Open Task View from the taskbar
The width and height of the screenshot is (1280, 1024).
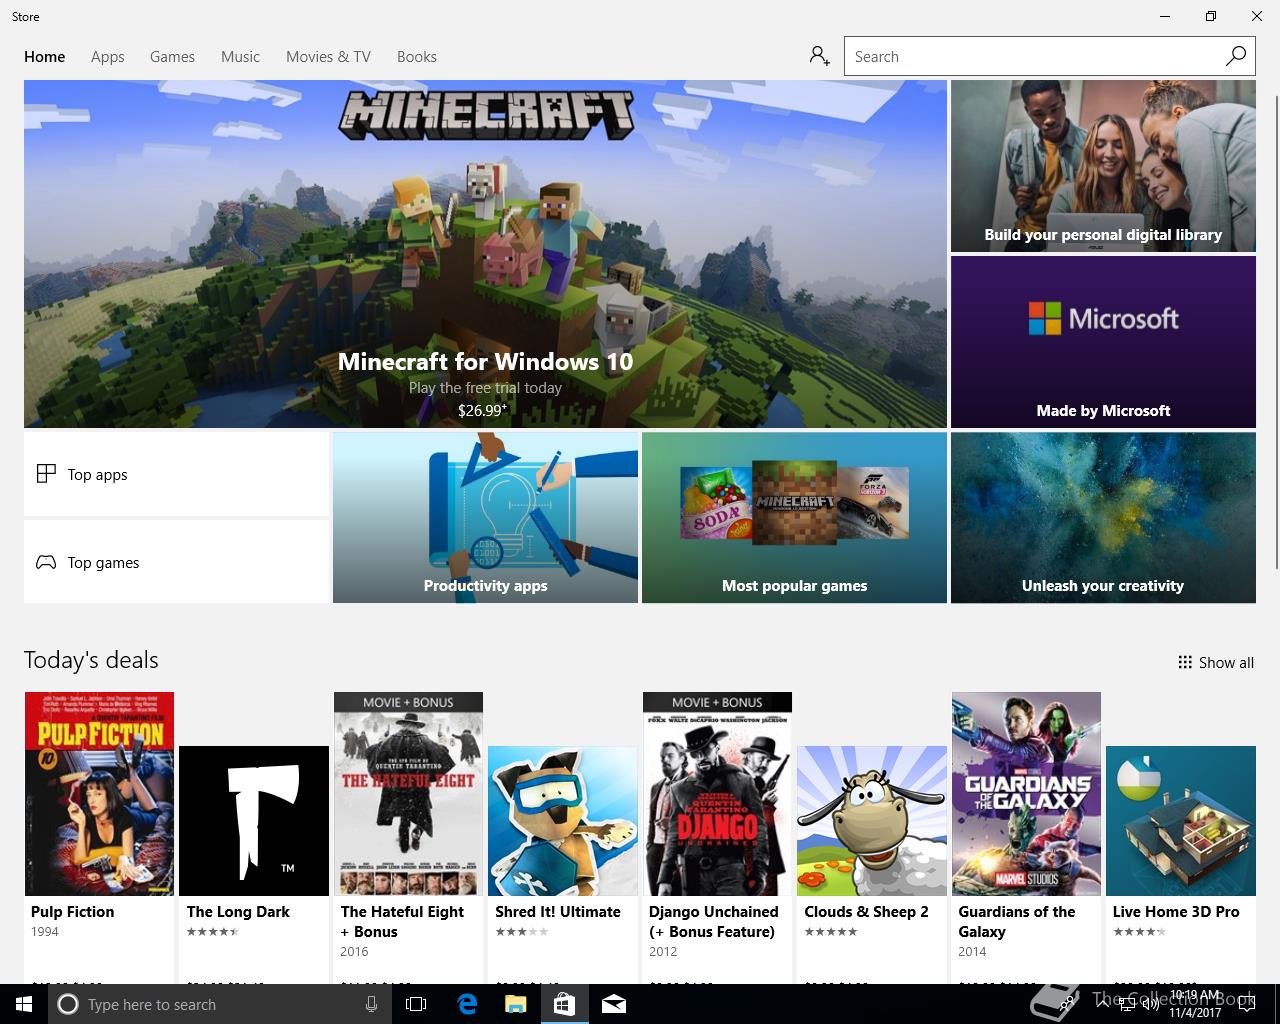pyautogui.click(x=416, y=1004)
